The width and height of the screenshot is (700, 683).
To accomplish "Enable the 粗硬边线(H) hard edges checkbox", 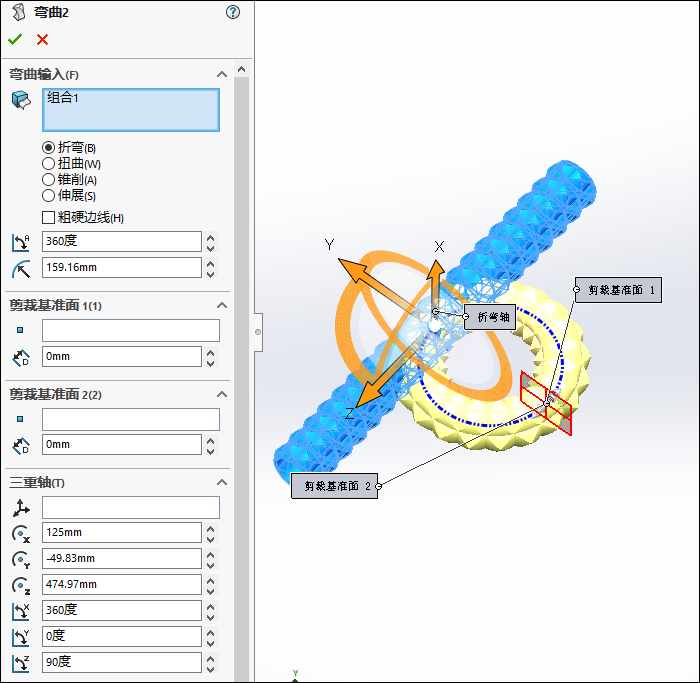I will 48,217.
